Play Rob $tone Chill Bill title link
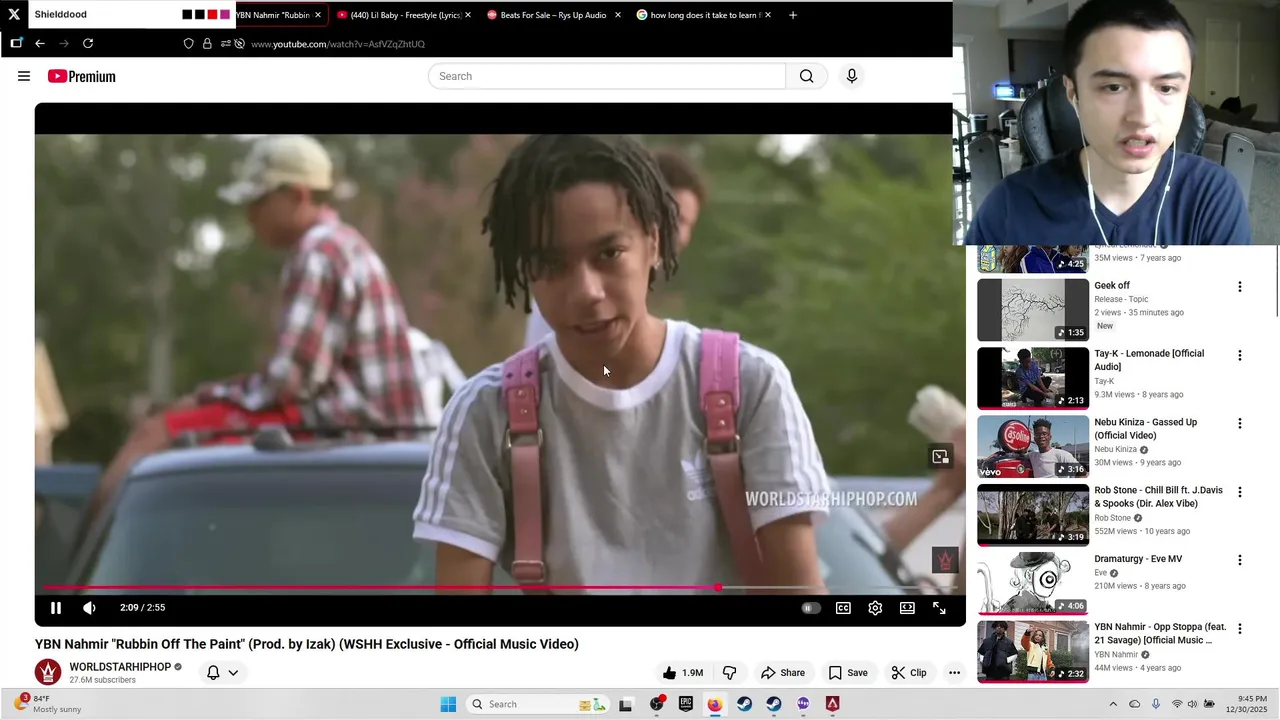 (x=1158, y=497)
